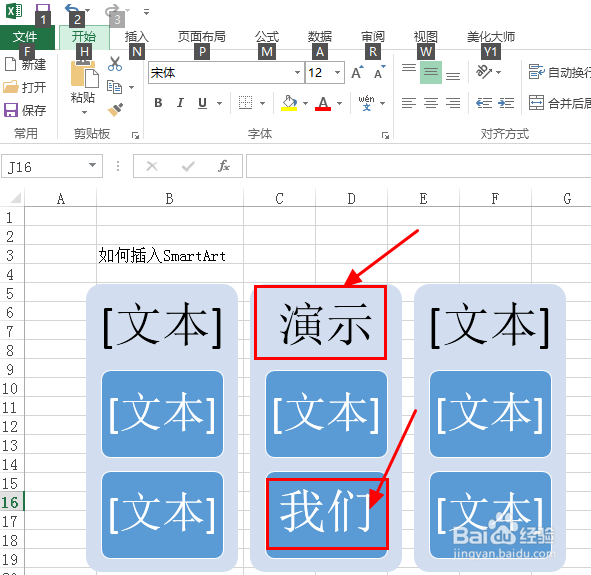Open the font name dropdown
The image size is (591, 575).
[x=297, y=72]
